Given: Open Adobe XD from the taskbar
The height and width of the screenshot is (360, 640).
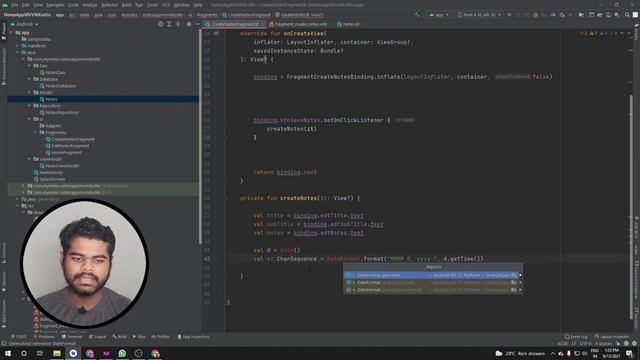Looking at the screenshot, I should point(106,353).
